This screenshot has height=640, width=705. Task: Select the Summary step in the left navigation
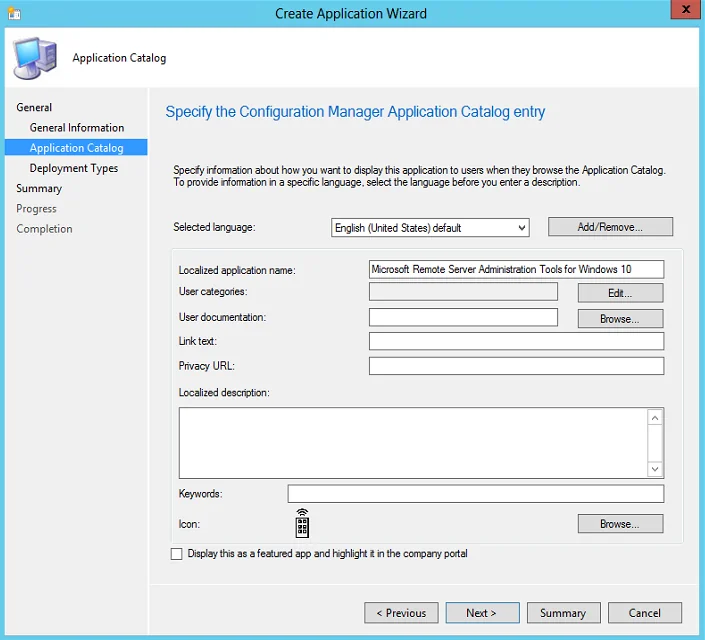(x=39, y=188)
